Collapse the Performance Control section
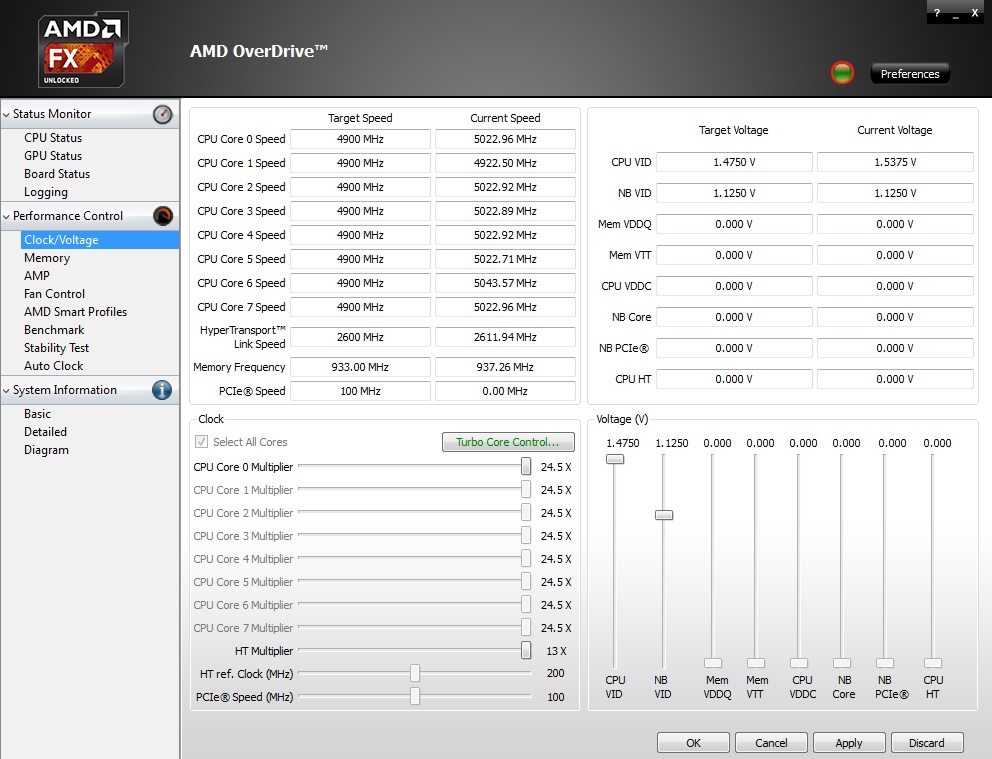 6,216
